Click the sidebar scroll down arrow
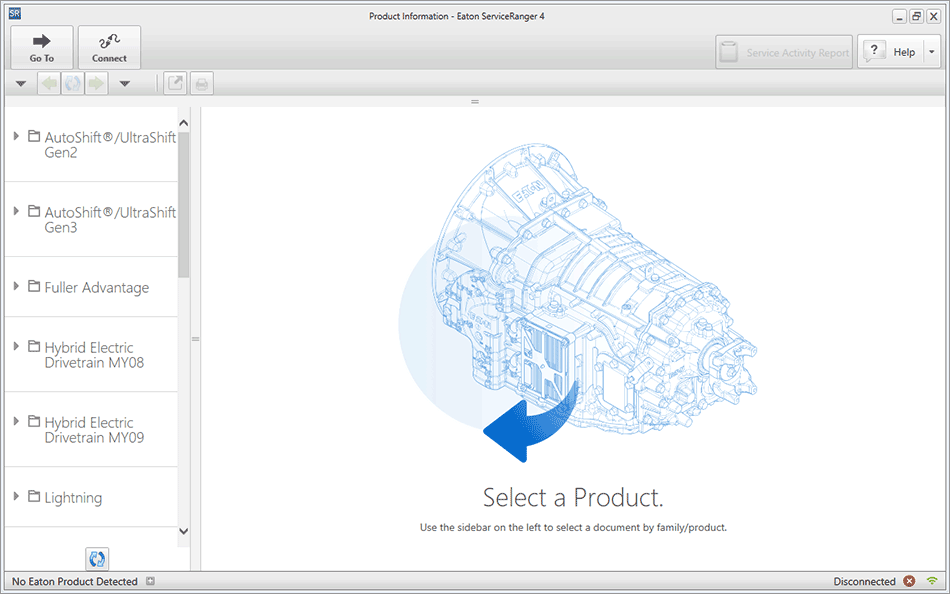Screen dimensions: 950x594 (184, 531)
